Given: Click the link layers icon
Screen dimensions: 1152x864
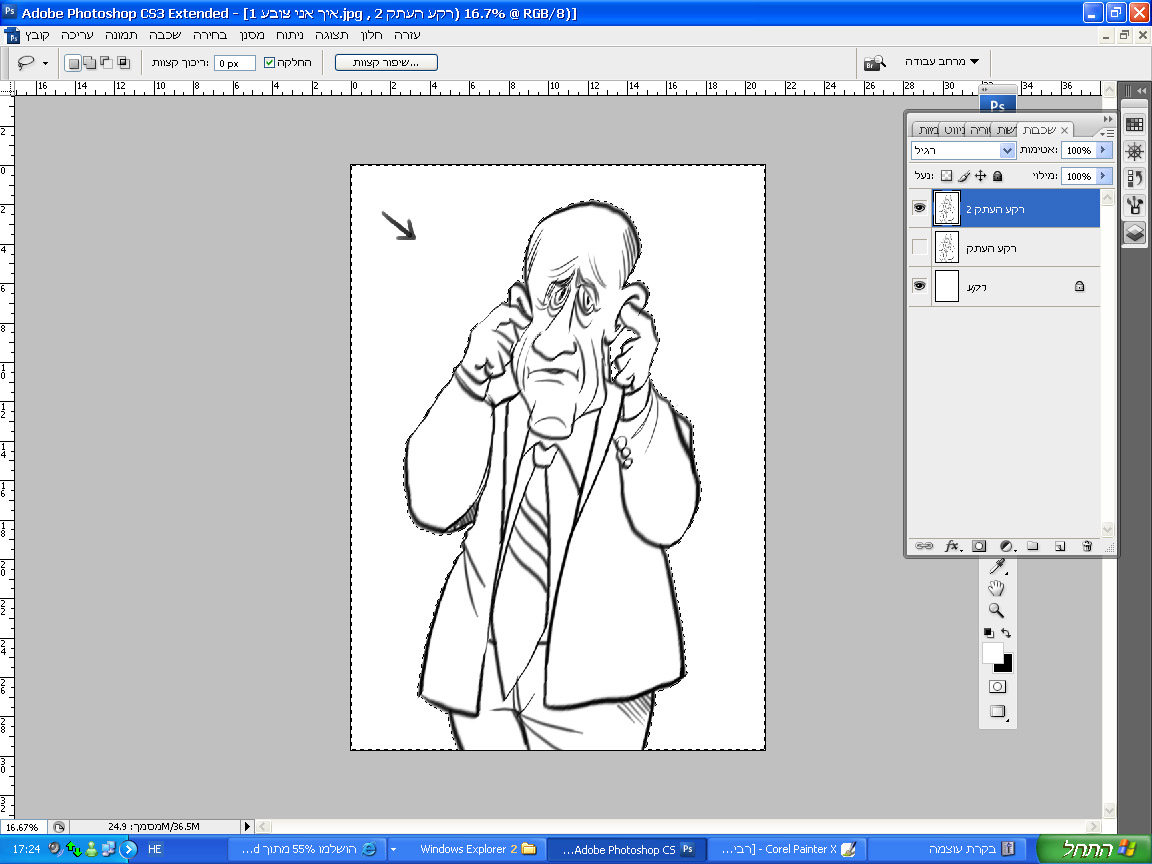Looking at the screenshot, I should (924, 546).
